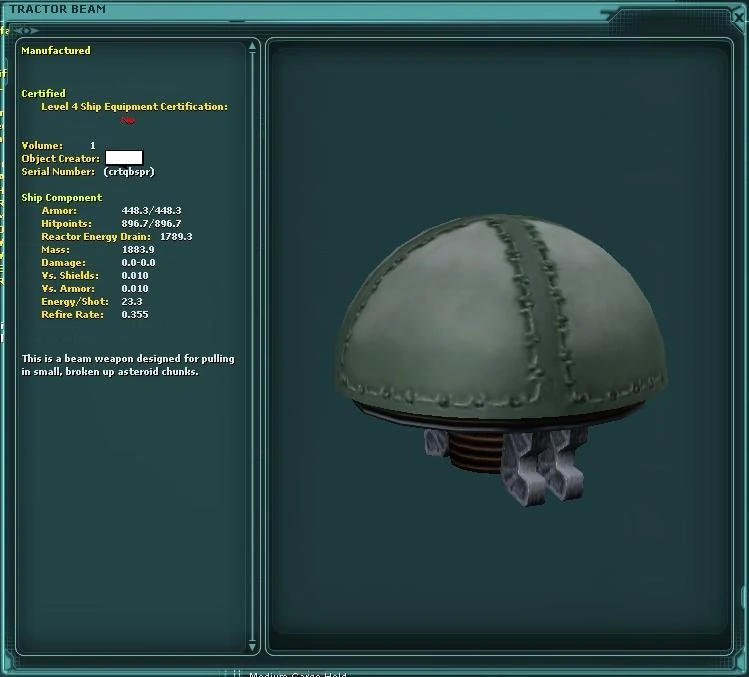Click the Refire Rate stat row

[95, 314]
